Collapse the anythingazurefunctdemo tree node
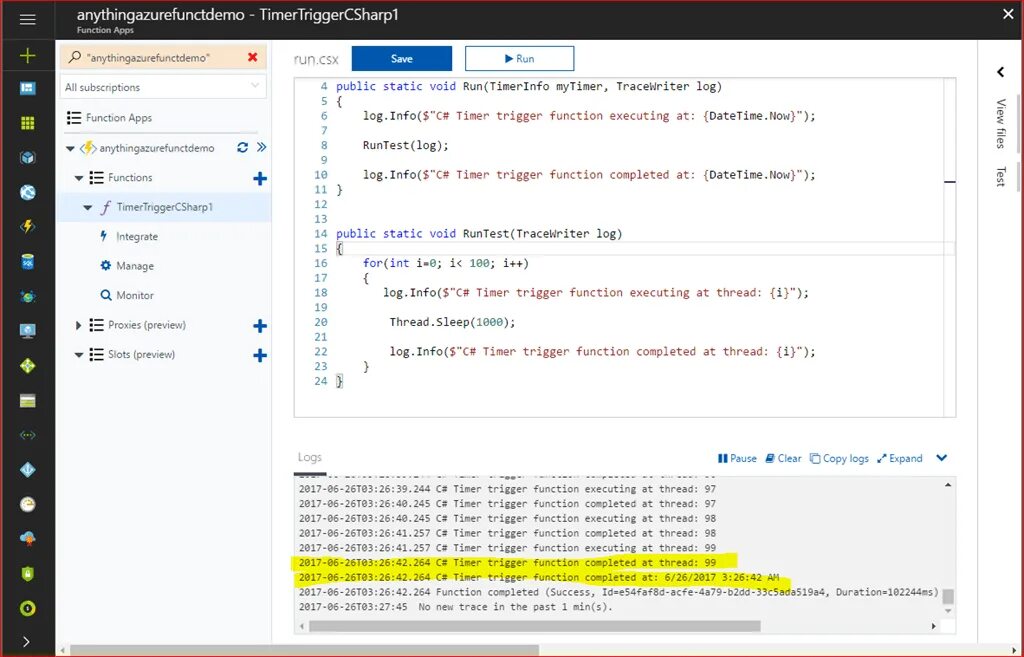1024x657 pixels. pyautogui.click(x=70, y=149)
